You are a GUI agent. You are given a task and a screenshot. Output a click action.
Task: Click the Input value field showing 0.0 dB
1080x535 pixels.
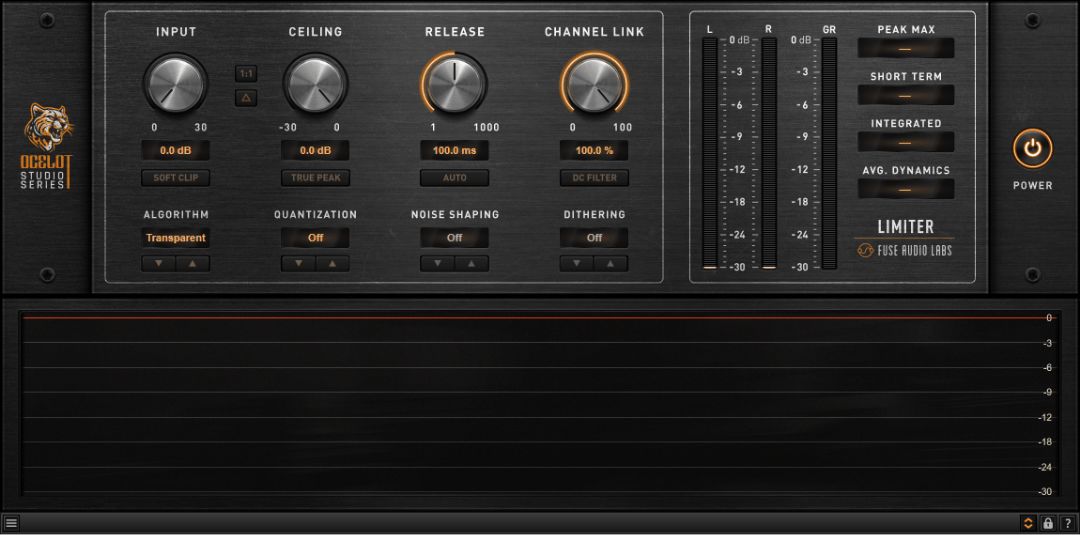[x=176, y=150]
